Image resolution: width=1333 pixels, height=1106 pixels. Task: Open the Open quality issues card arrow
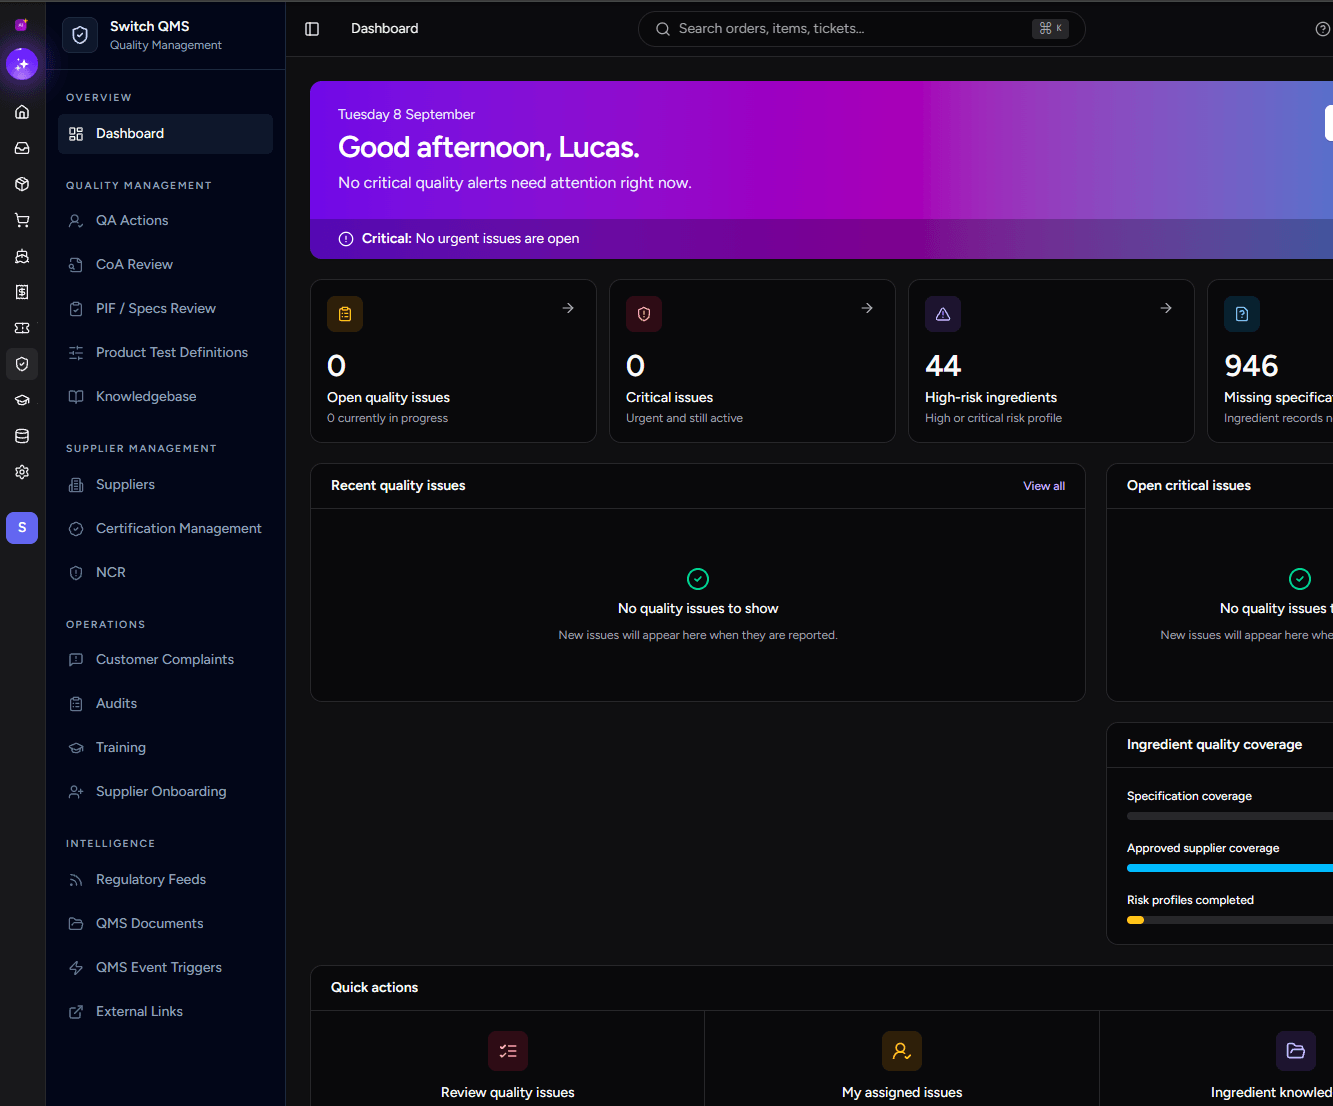pyautogui.click(x=568, y=308)
